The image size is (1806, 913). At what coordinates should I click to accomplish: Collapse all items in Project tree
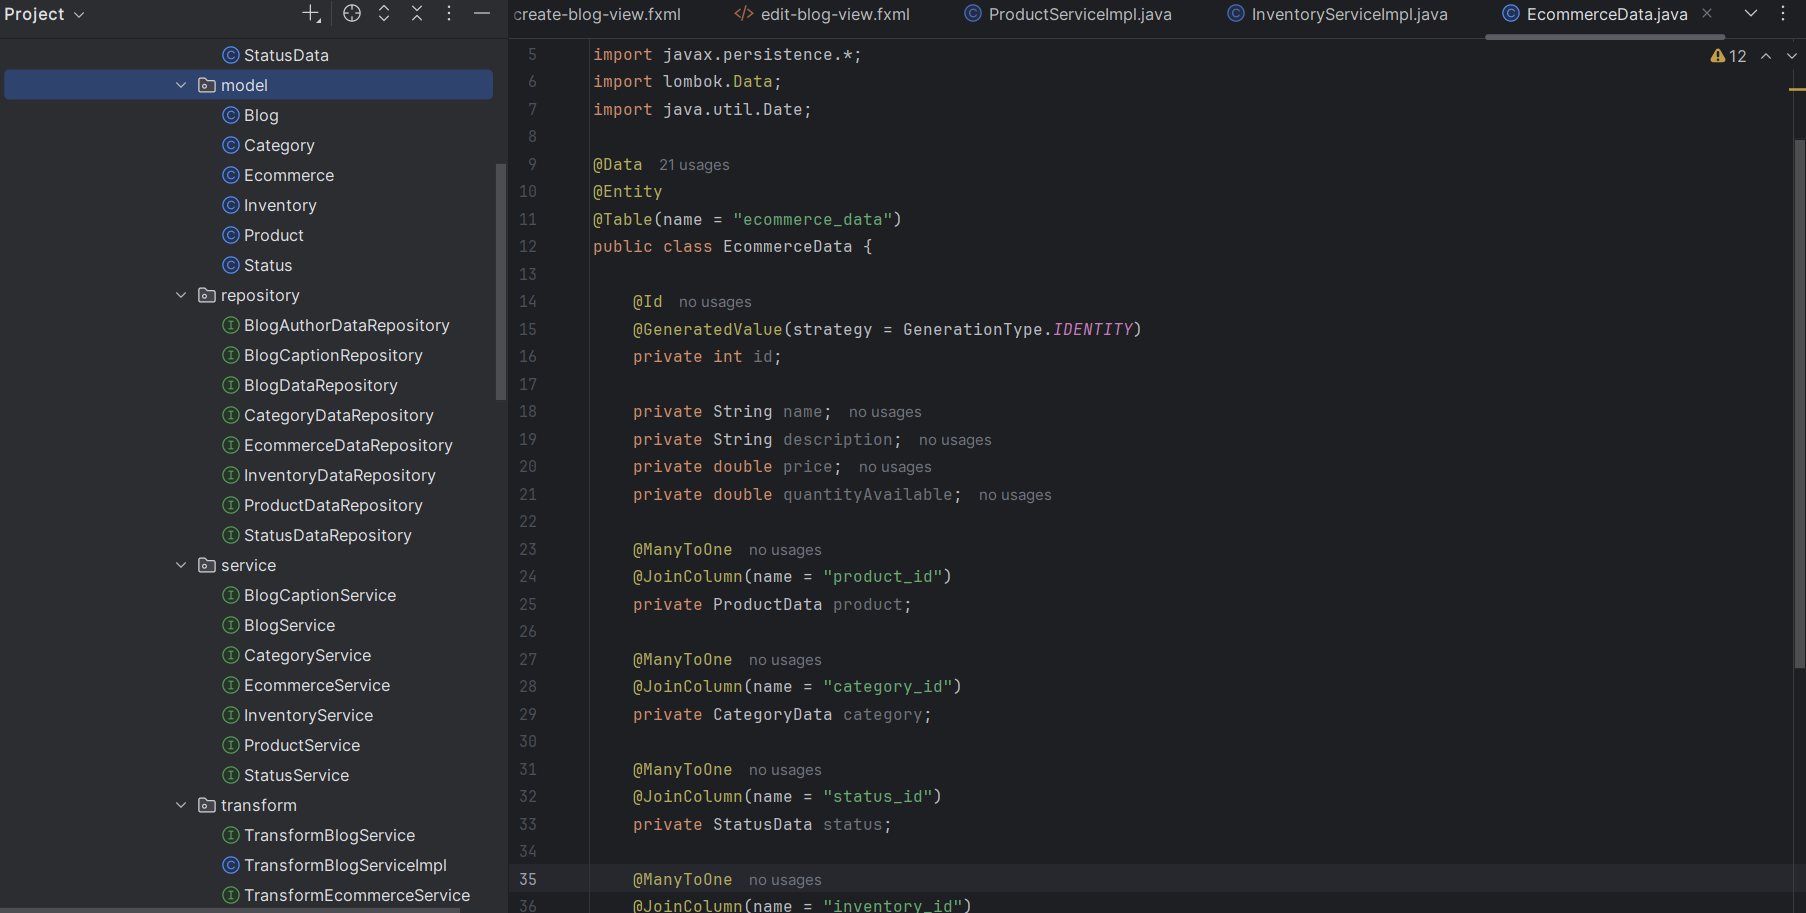tap(417, 14)
